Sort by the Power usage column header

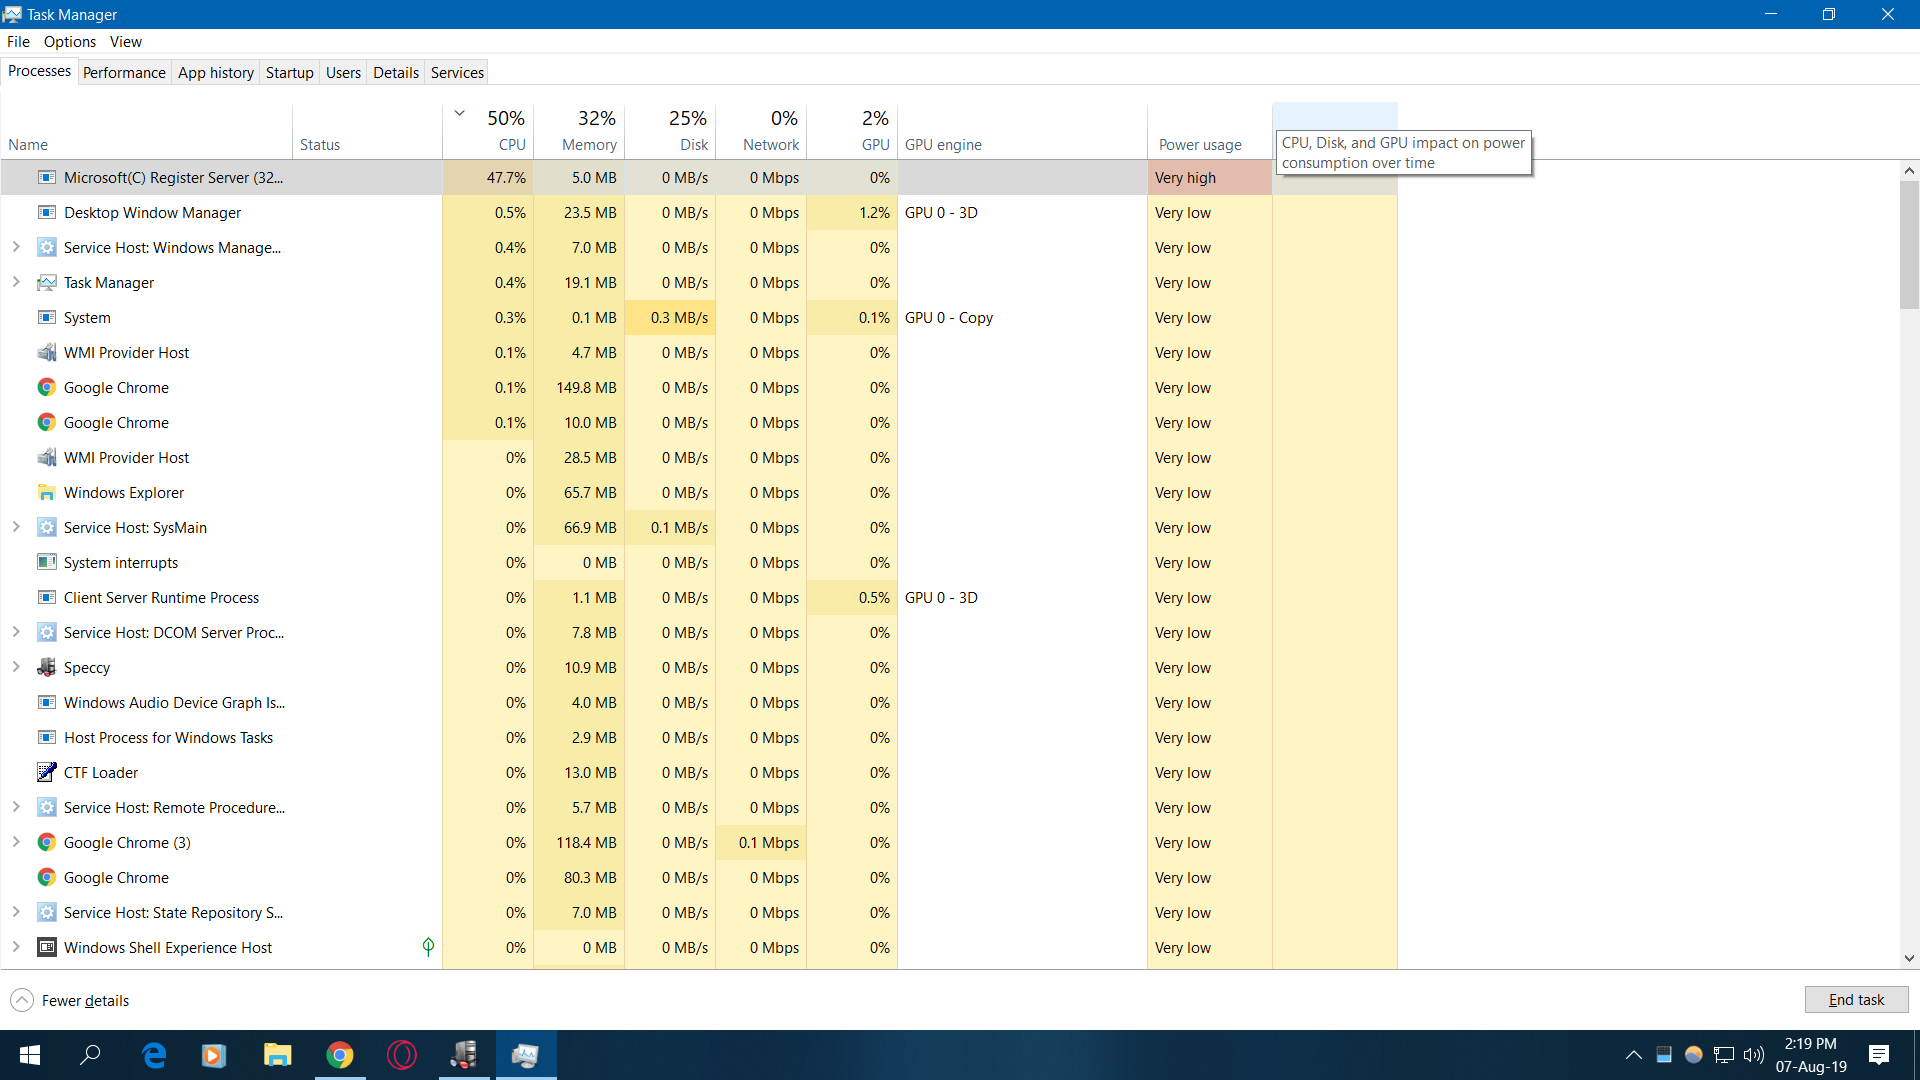1210,130
